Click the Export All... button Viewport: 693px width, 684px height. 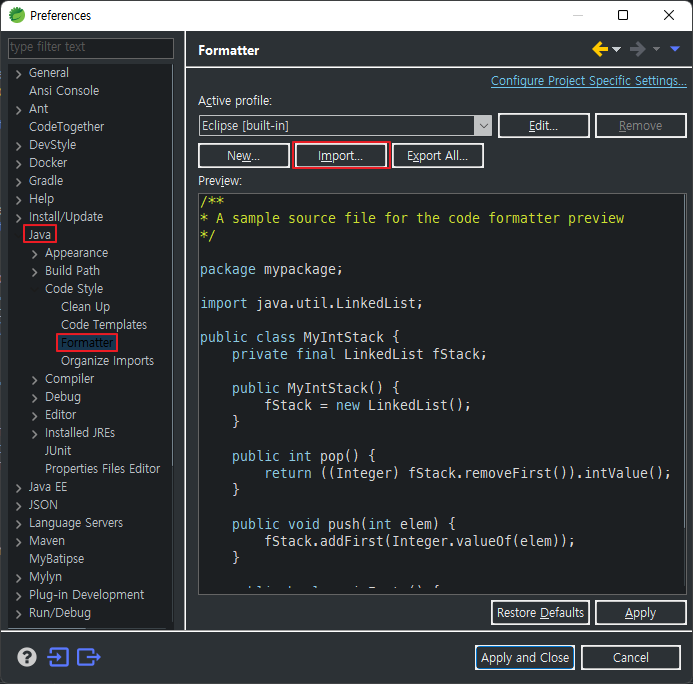tap(438, 156)
